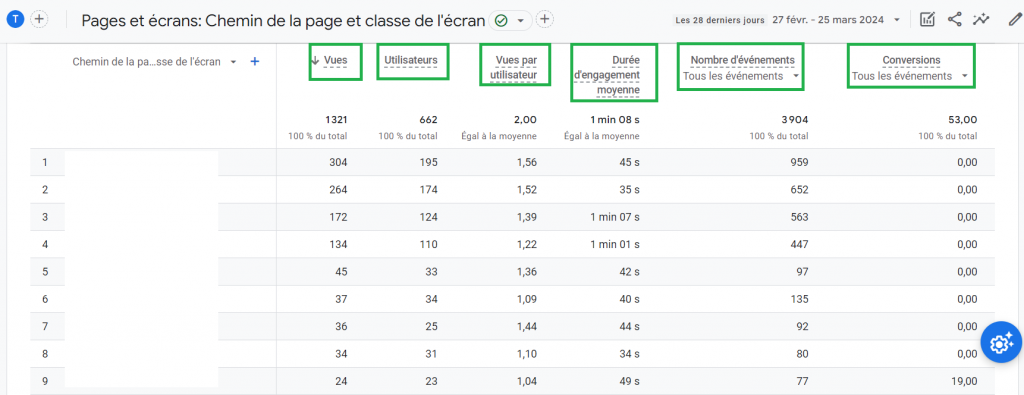Click the Conversions column header
Viewport: 1024px width, 395px height.
911,61
